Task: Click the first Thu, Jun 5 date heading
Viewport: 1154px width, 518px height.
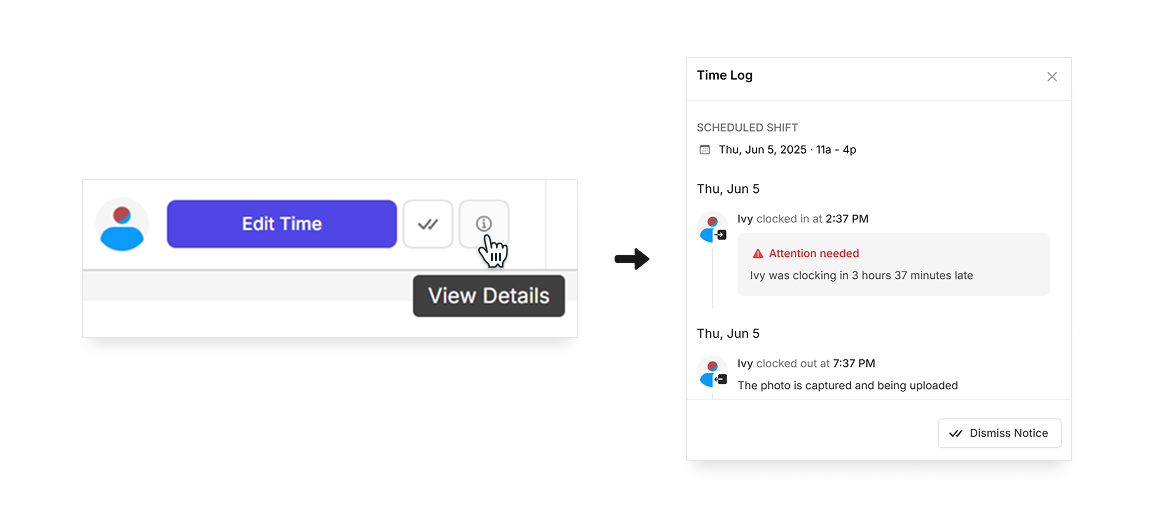Action: [728, 189]
